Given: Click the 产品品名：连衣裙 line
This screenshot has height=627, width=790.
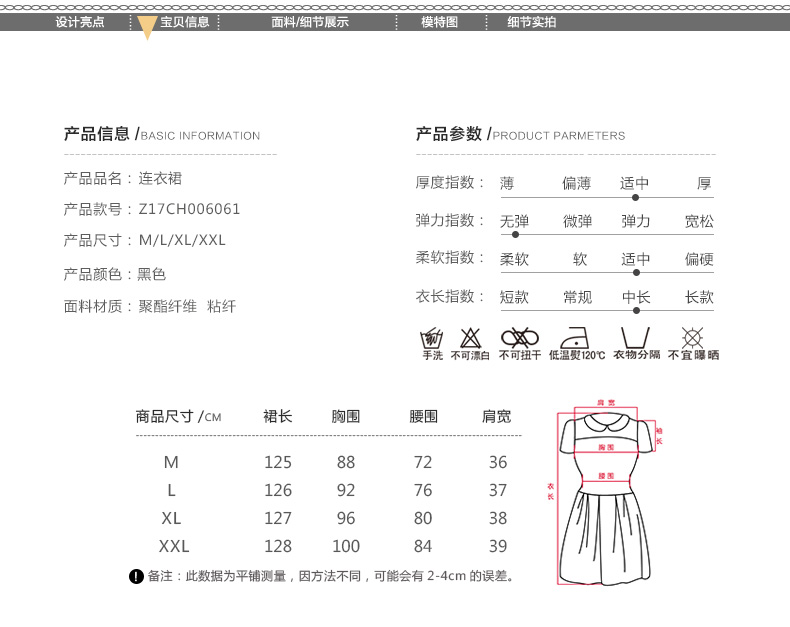Looking at the screenshot, I should click(x=123, y=178).
